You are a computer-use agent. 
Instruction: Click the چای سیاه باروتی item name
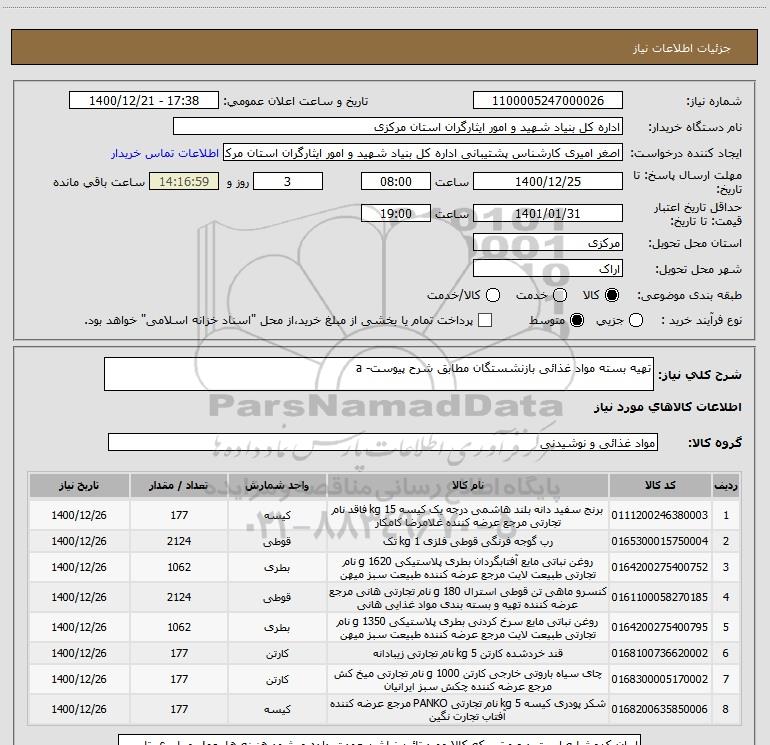coord(468,680)
